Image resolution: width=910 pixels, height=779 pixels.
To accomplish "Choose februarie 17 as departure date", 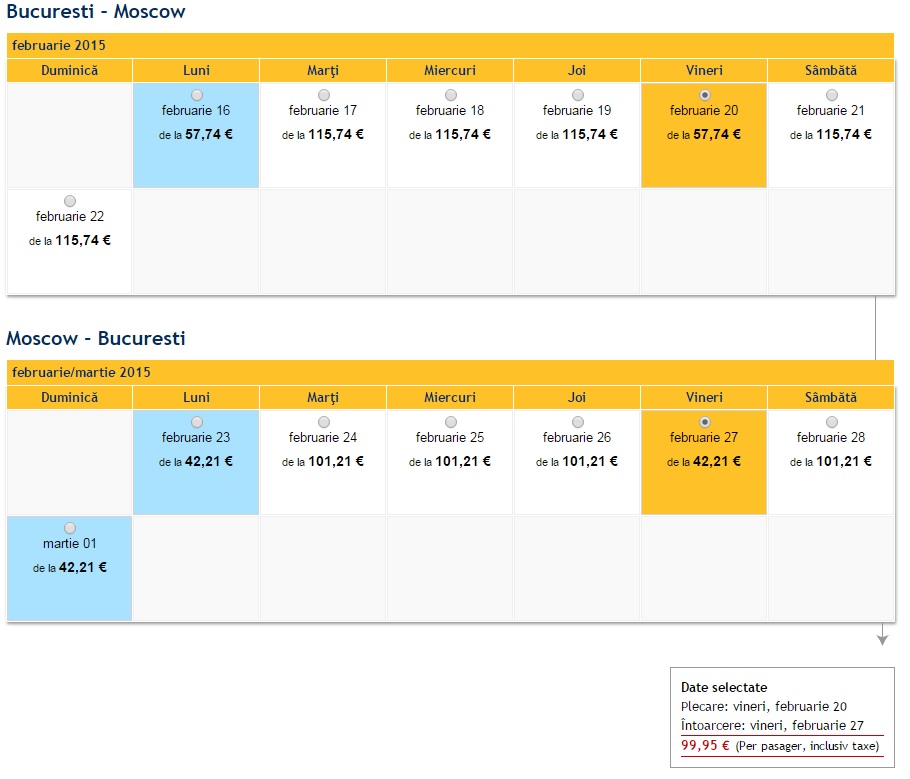I will coord(323,95).
